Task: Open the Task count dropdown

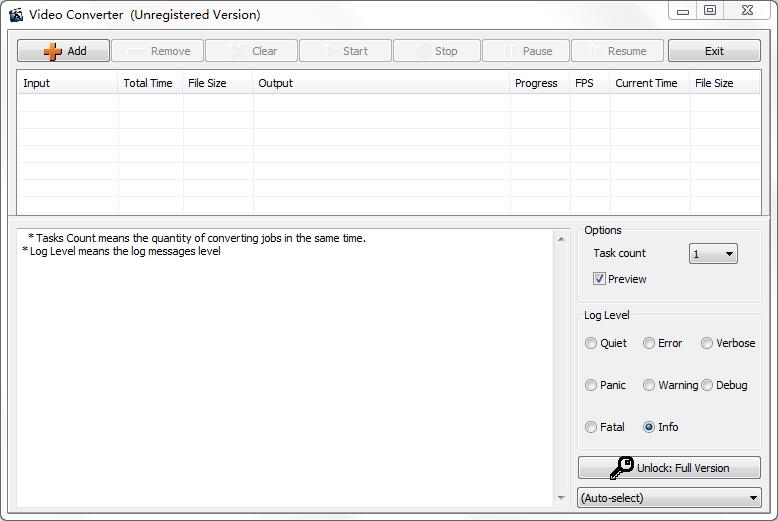Action: [713, 254]
